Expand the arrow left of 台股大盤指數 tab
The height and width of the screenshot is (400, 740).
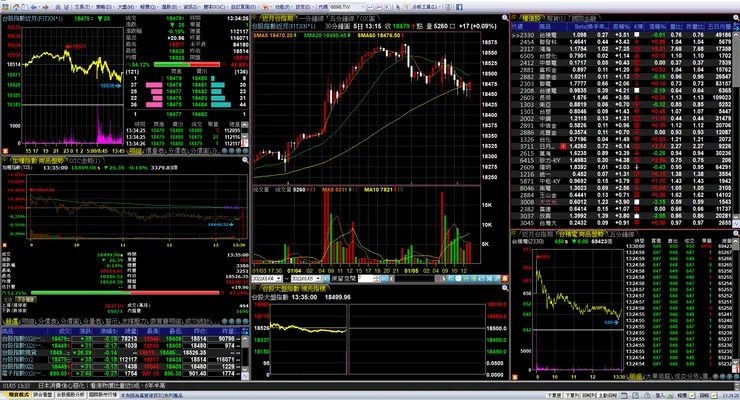pos(257,288)
